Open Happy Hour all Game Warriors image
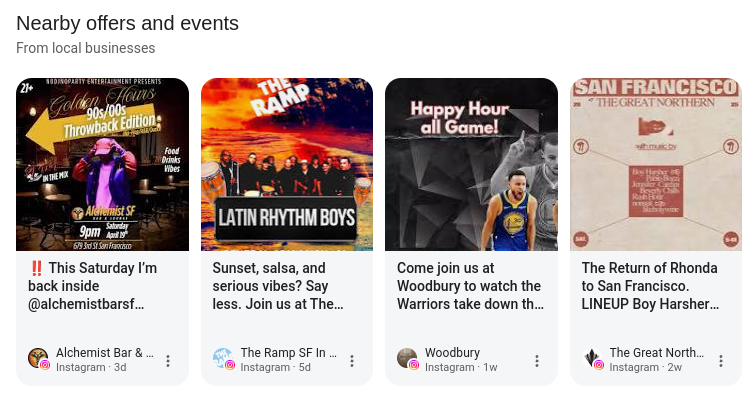Screen dimensions: 753x416 (471, 164)
